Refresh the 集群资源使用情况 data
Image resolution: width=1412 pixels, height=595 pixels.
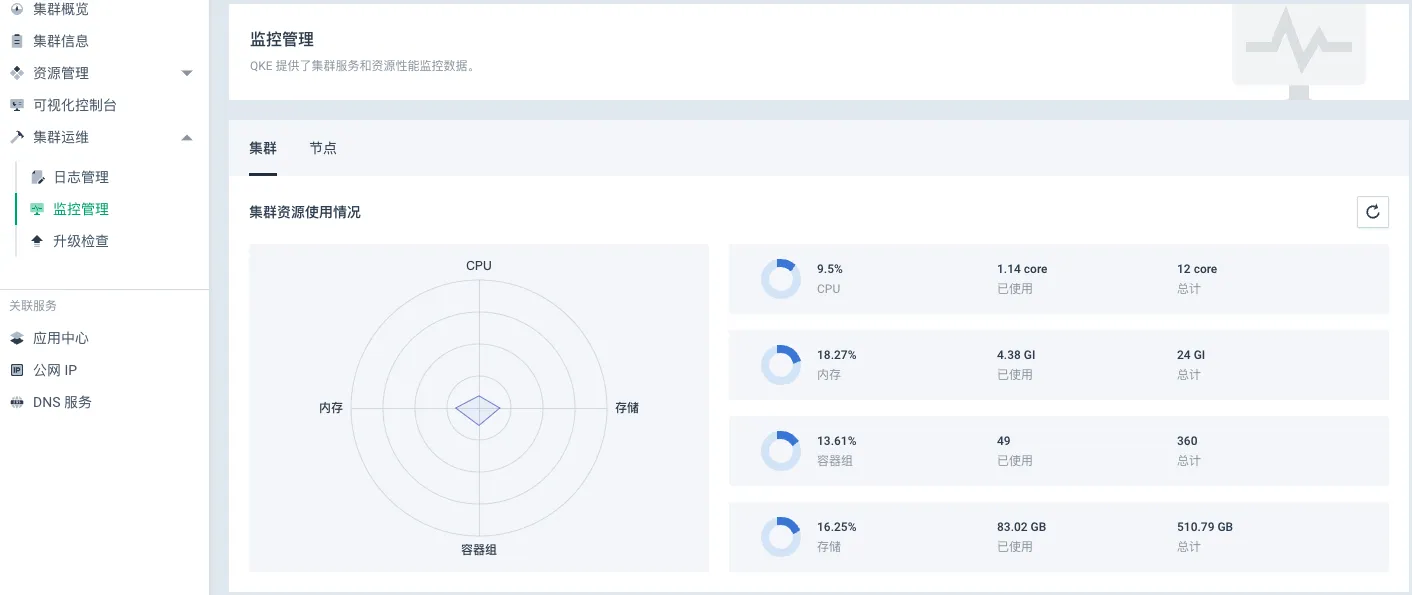(1372, 211)
